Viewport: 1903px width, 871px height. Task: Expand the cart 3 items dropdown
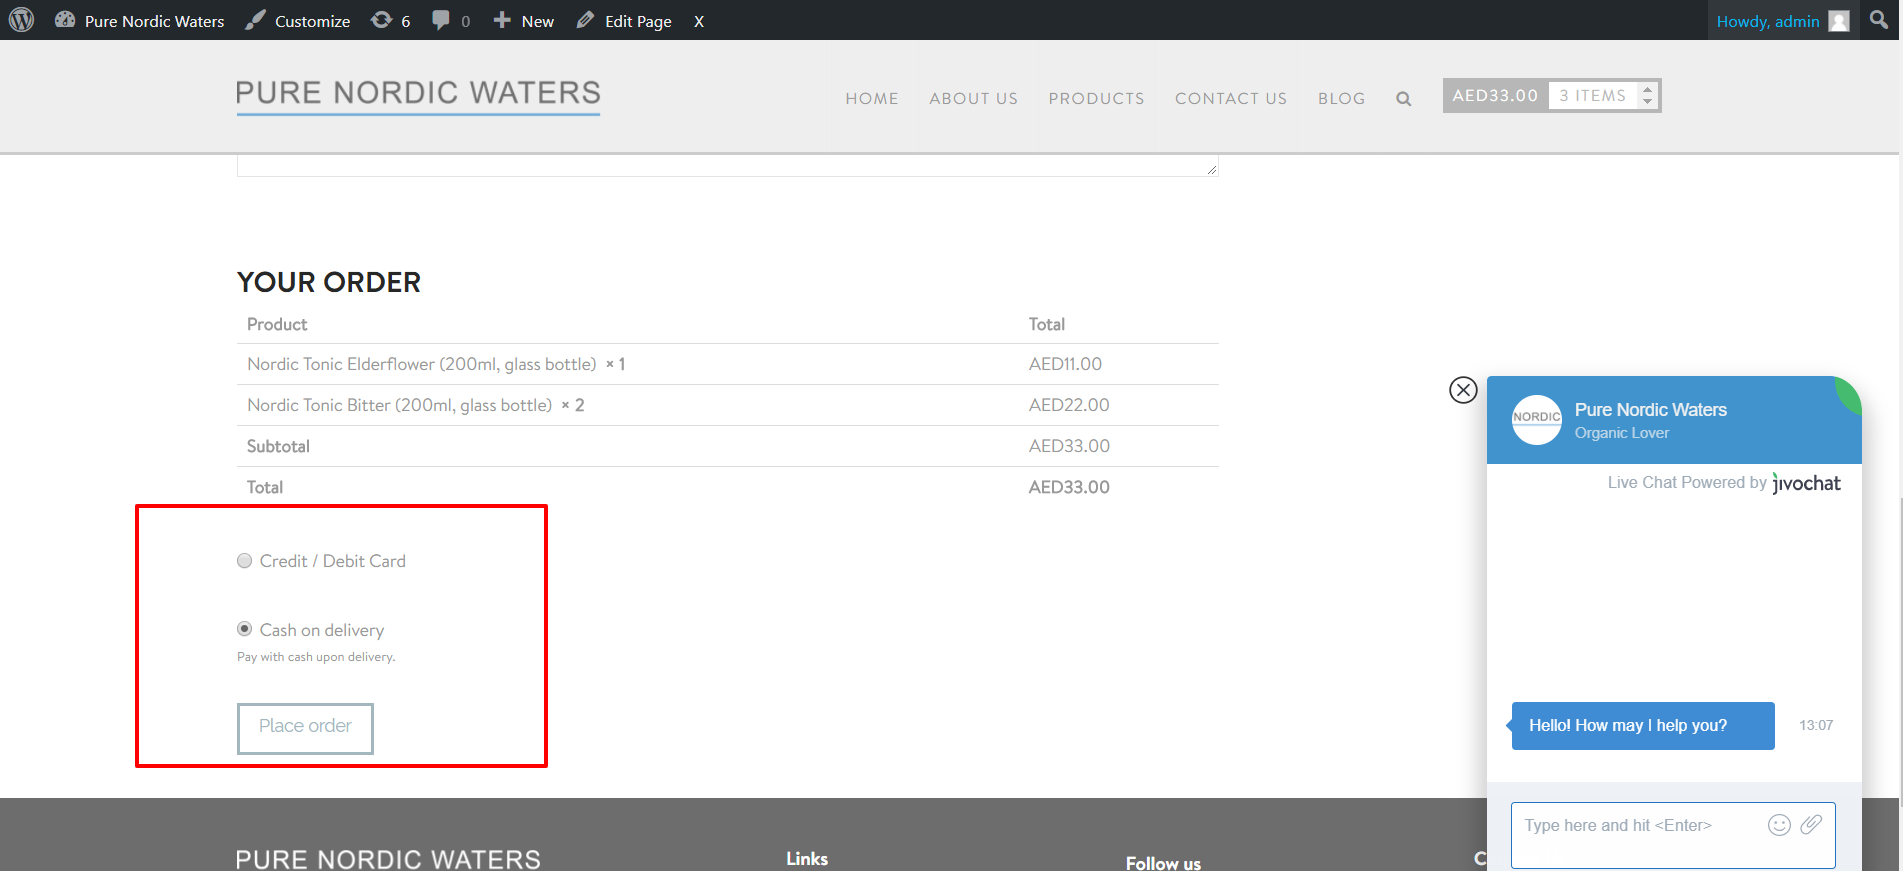(x=1647, y=96)
